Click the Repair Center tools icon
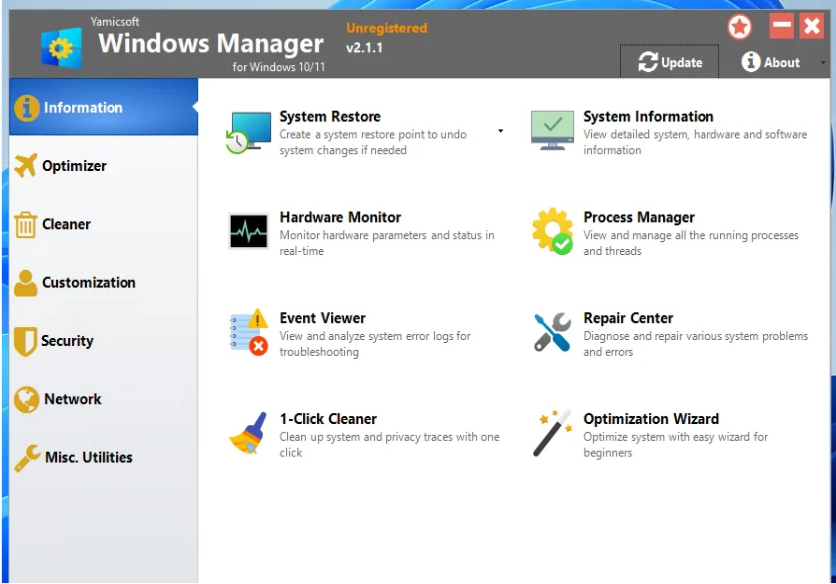 coord(552,332)
